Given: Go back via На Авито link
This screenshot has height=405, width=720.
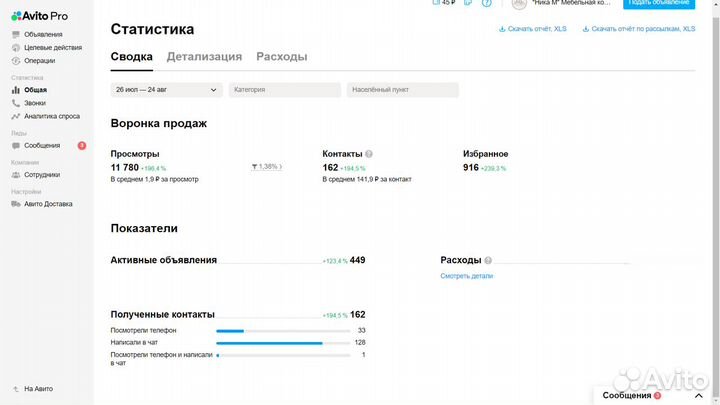Looking at the screenshot, I should point(38,389).
